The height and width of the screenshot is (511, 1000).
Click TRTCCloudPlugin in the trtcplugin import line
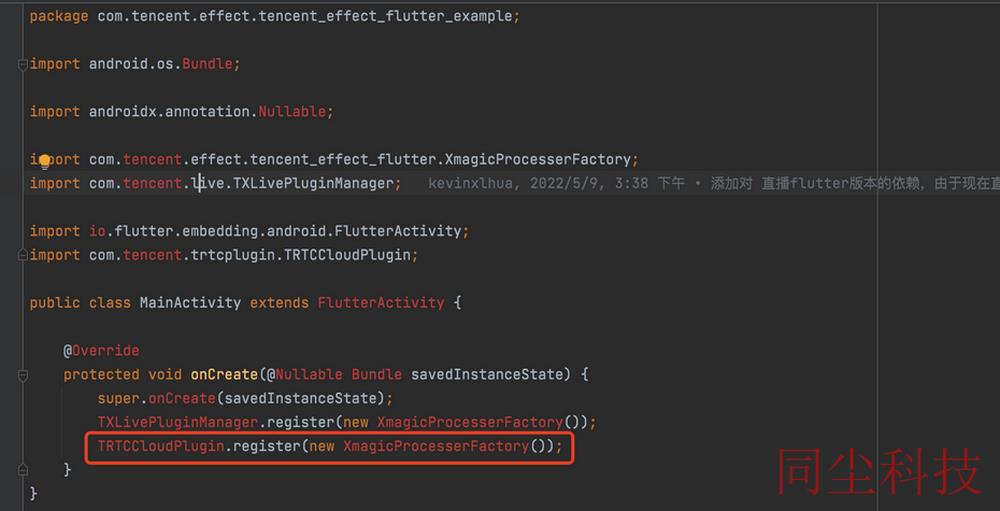347,255
